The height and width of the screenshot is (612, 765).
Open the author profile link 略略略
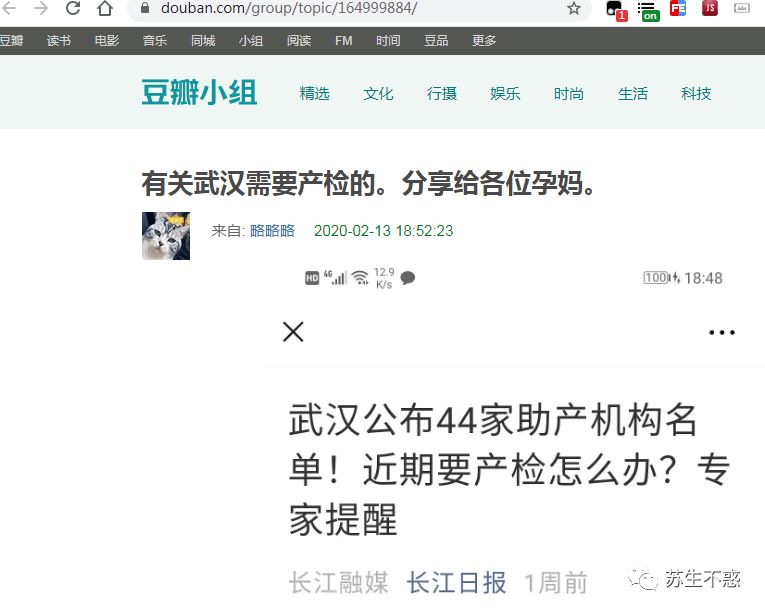[x=272, y=230]
